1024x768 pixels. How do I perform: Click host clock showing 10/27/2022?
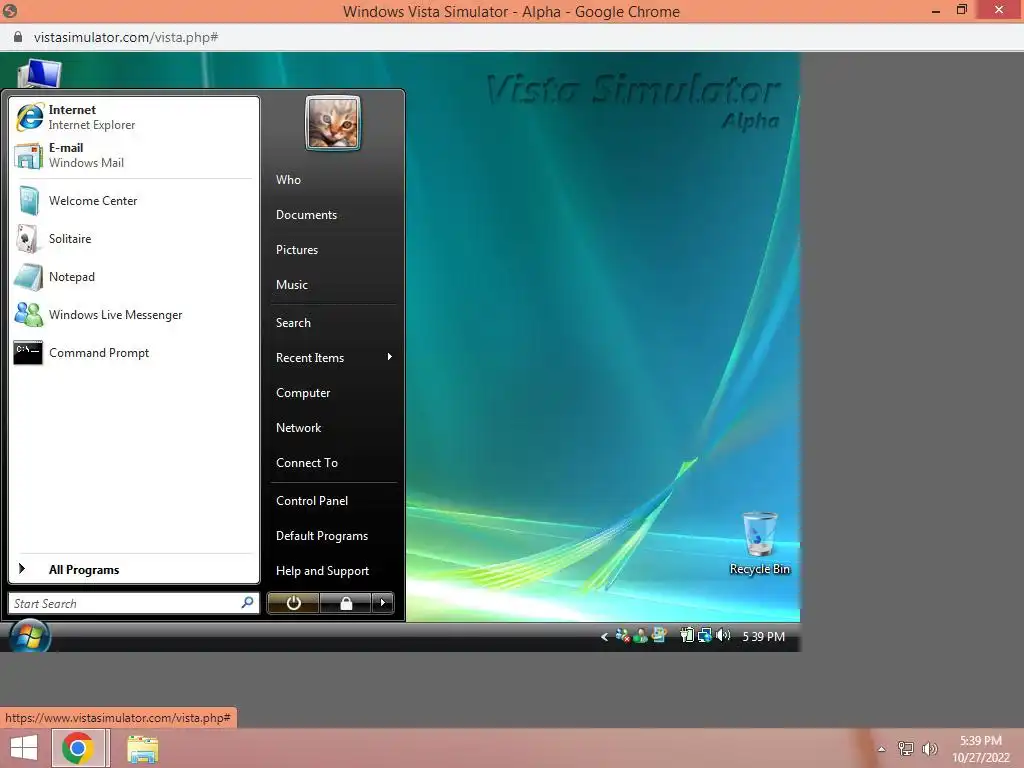click(980, 749)
